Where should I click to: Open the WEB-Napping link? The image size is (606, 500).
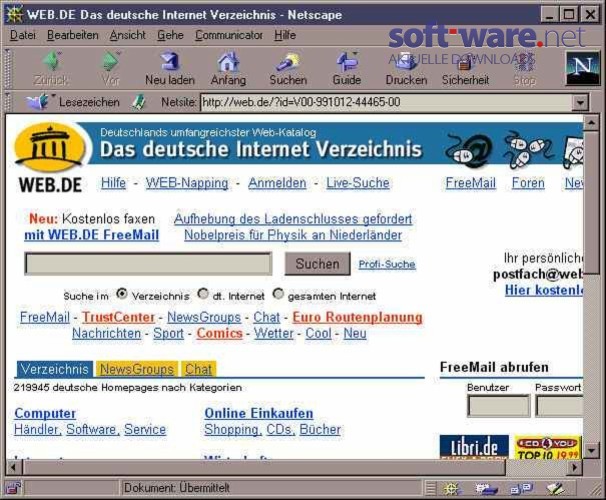pyautogui.click(x=187, y=183)
